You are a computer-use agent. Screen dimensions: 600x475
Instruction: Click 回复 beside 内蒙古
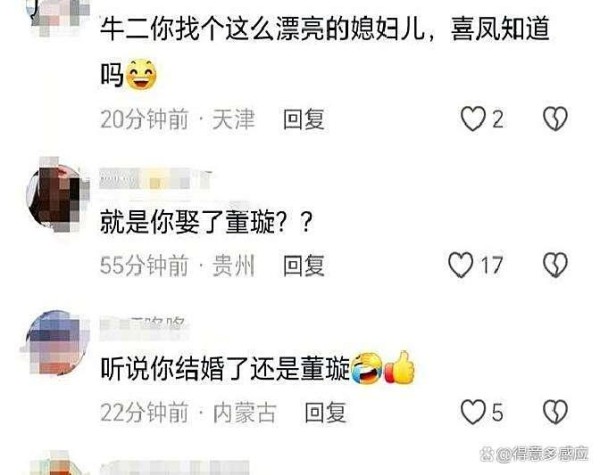tap(325, 412)
